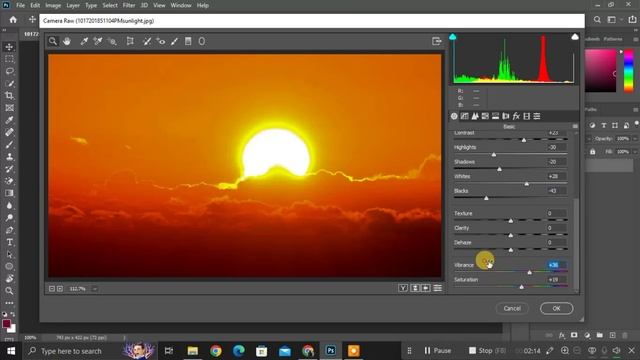Viewport: 640px width, 360px height.
Task: Zoom out preview with the minus button
Action: [52, 289]
